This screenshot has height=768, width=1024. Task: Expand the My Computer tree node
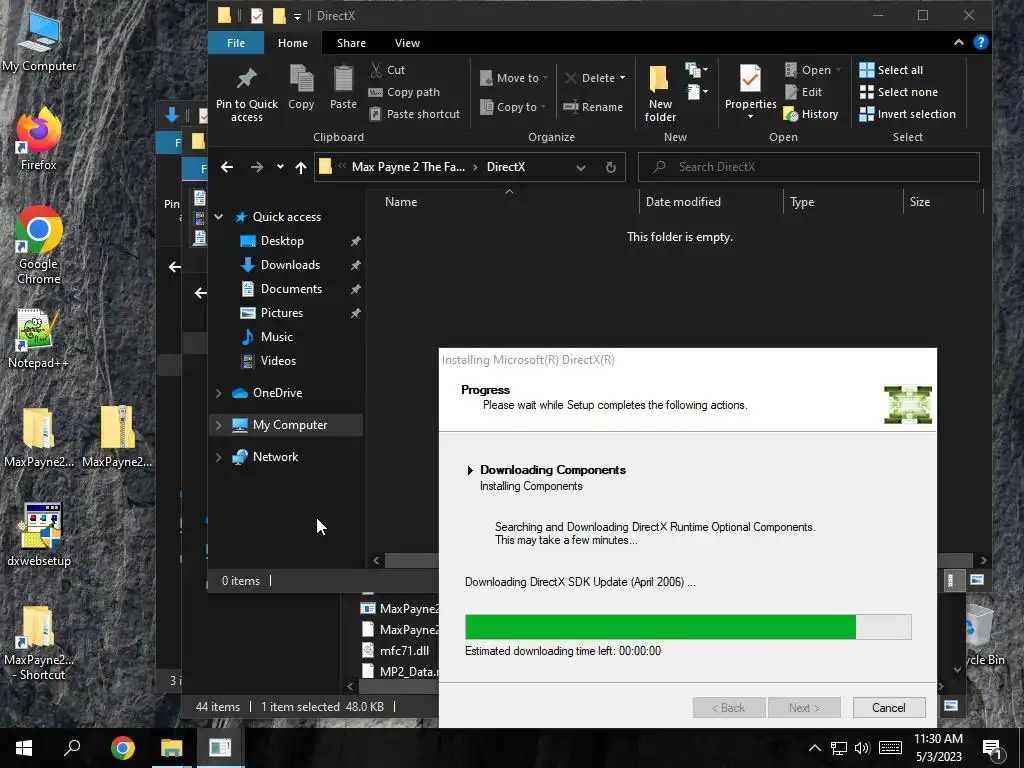click(219, 424)
